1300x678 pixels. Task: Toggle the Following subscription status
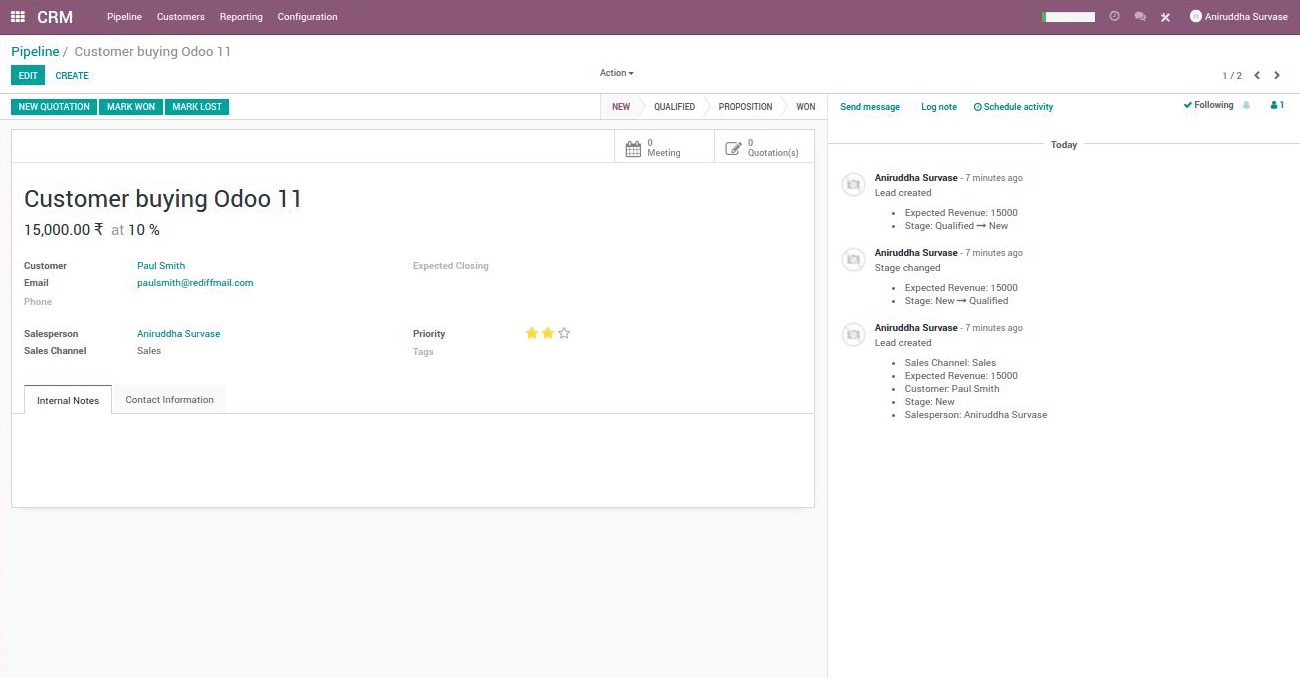tap(1208, 105)
